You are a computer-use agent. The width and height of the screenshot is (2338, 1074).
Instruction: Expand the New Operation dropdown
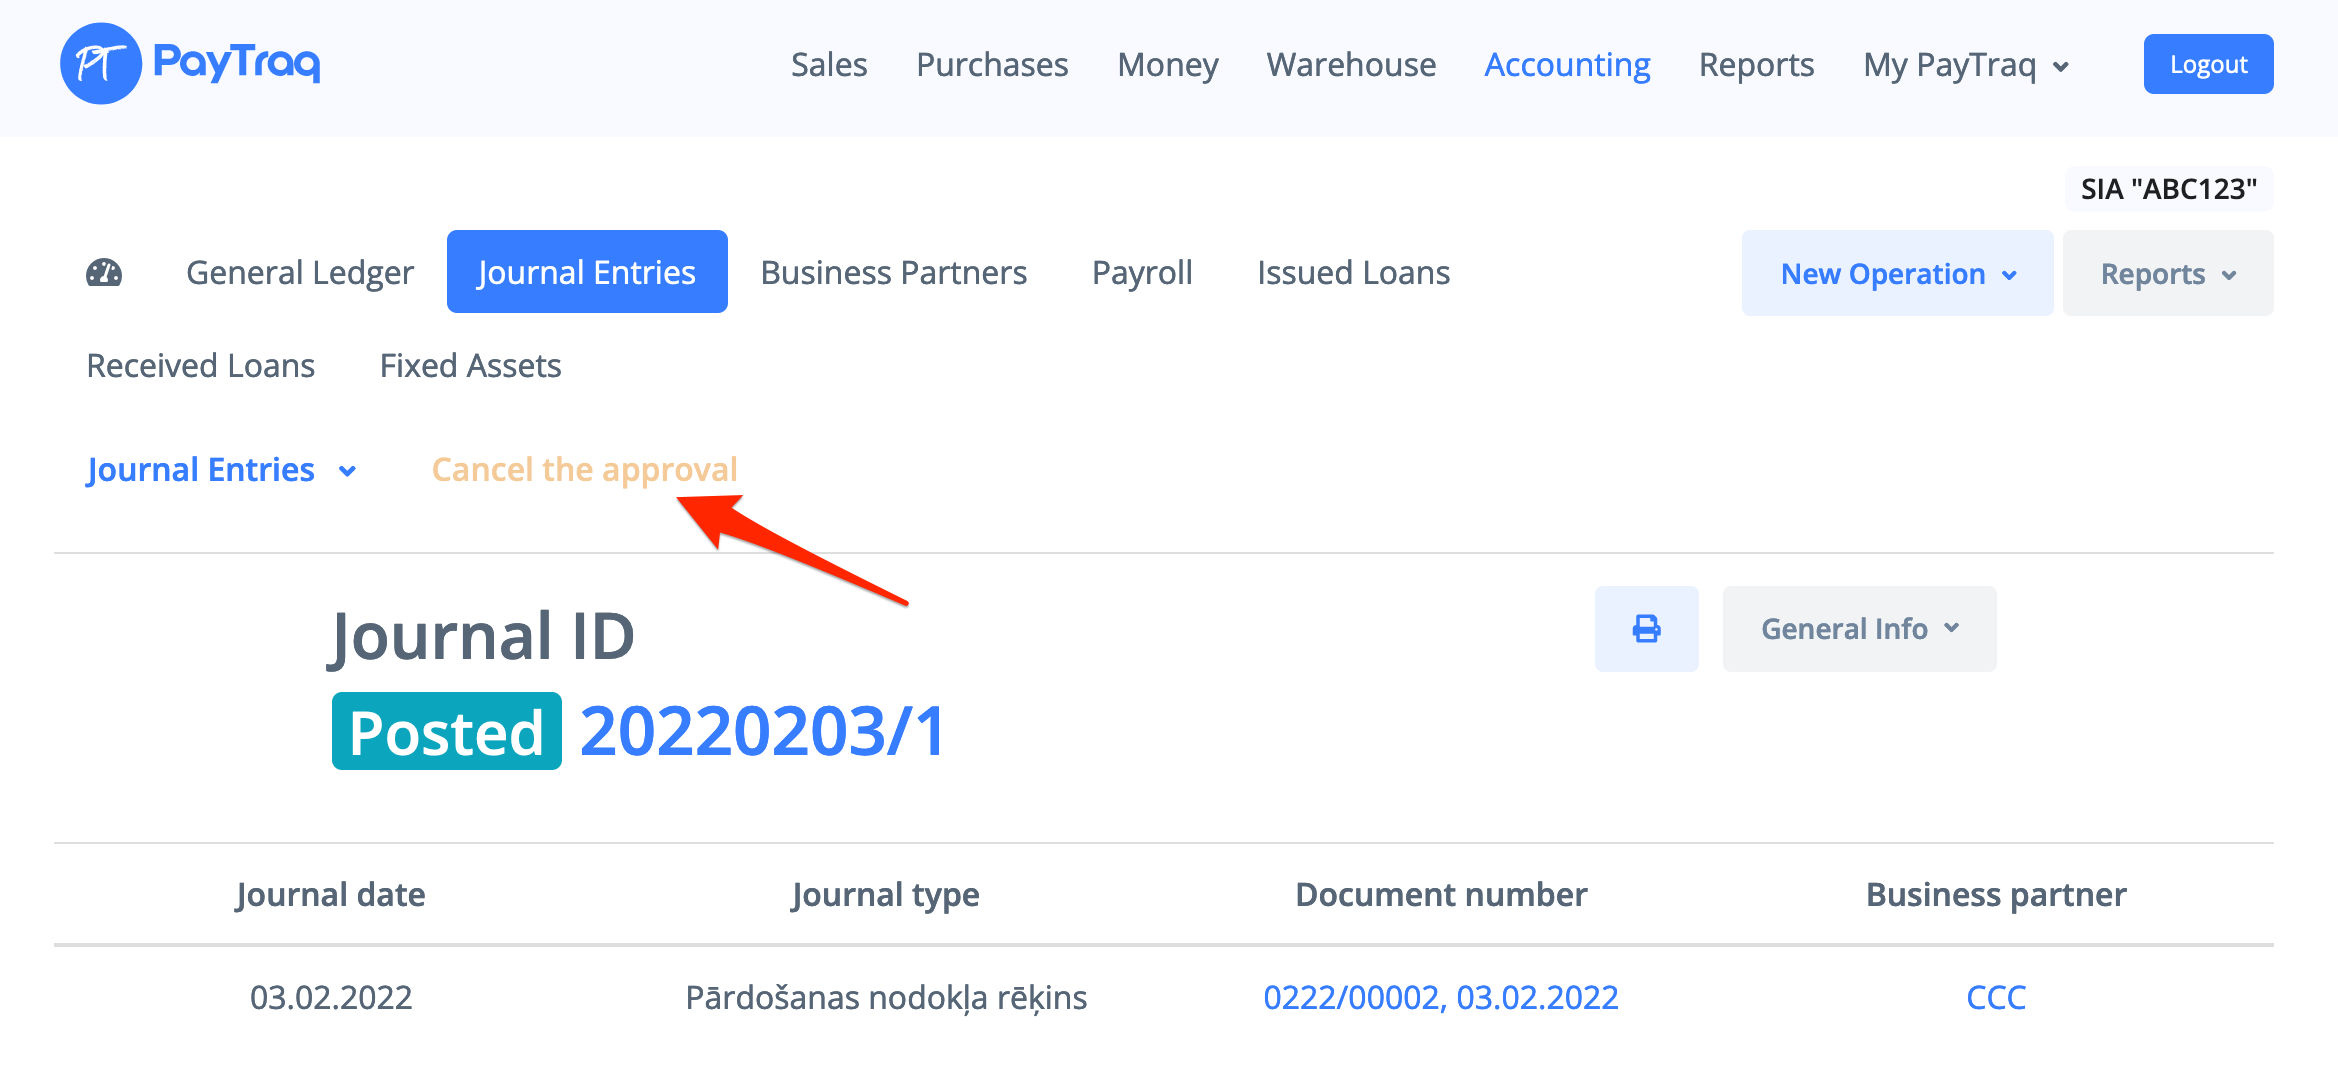point(1898,273)
